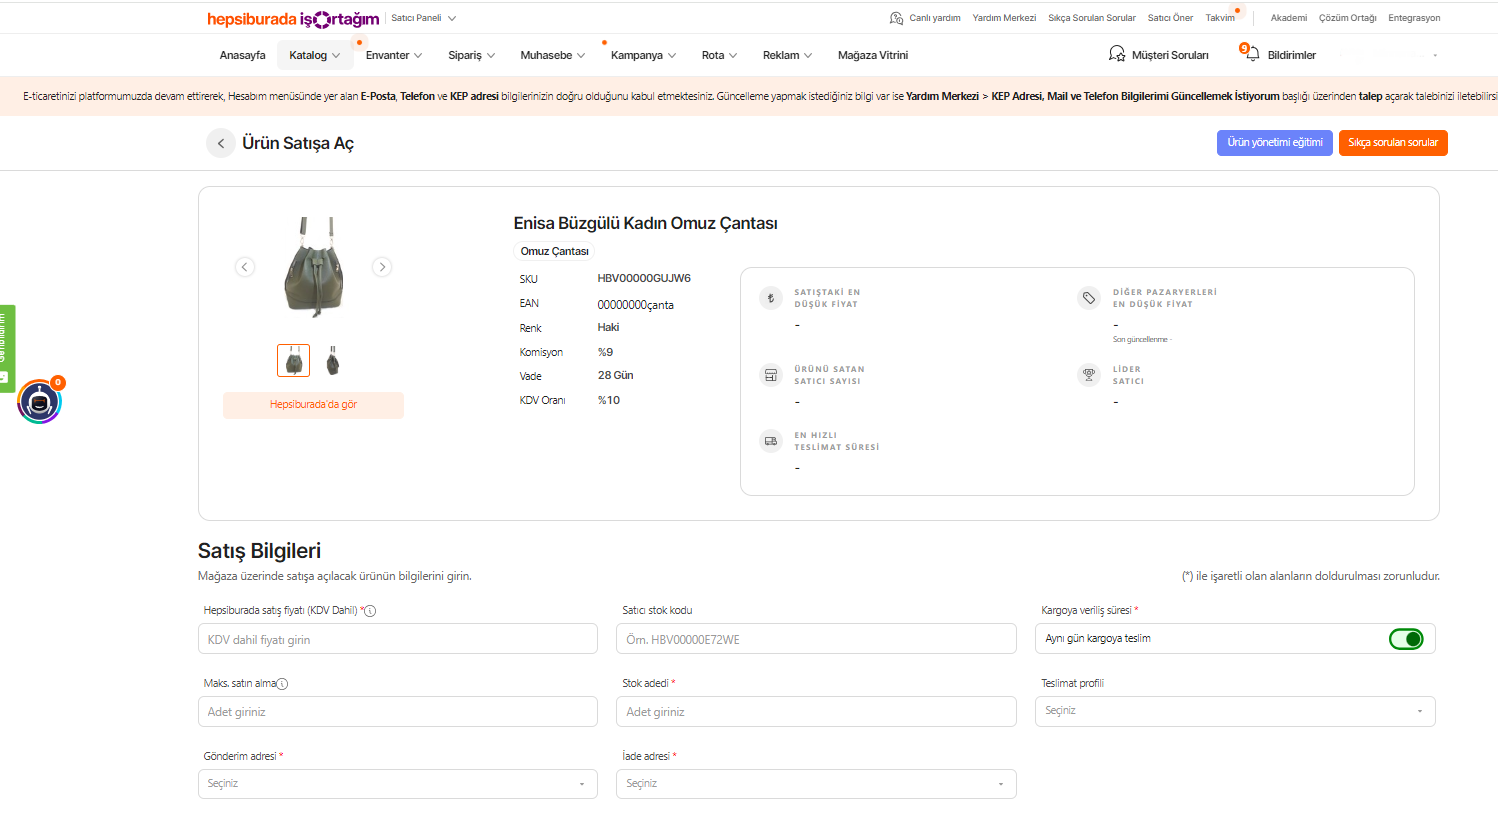This screenshot has height=831, width=1498.
Task: Open the Sipariş menu
Action: tap(472, 55)
